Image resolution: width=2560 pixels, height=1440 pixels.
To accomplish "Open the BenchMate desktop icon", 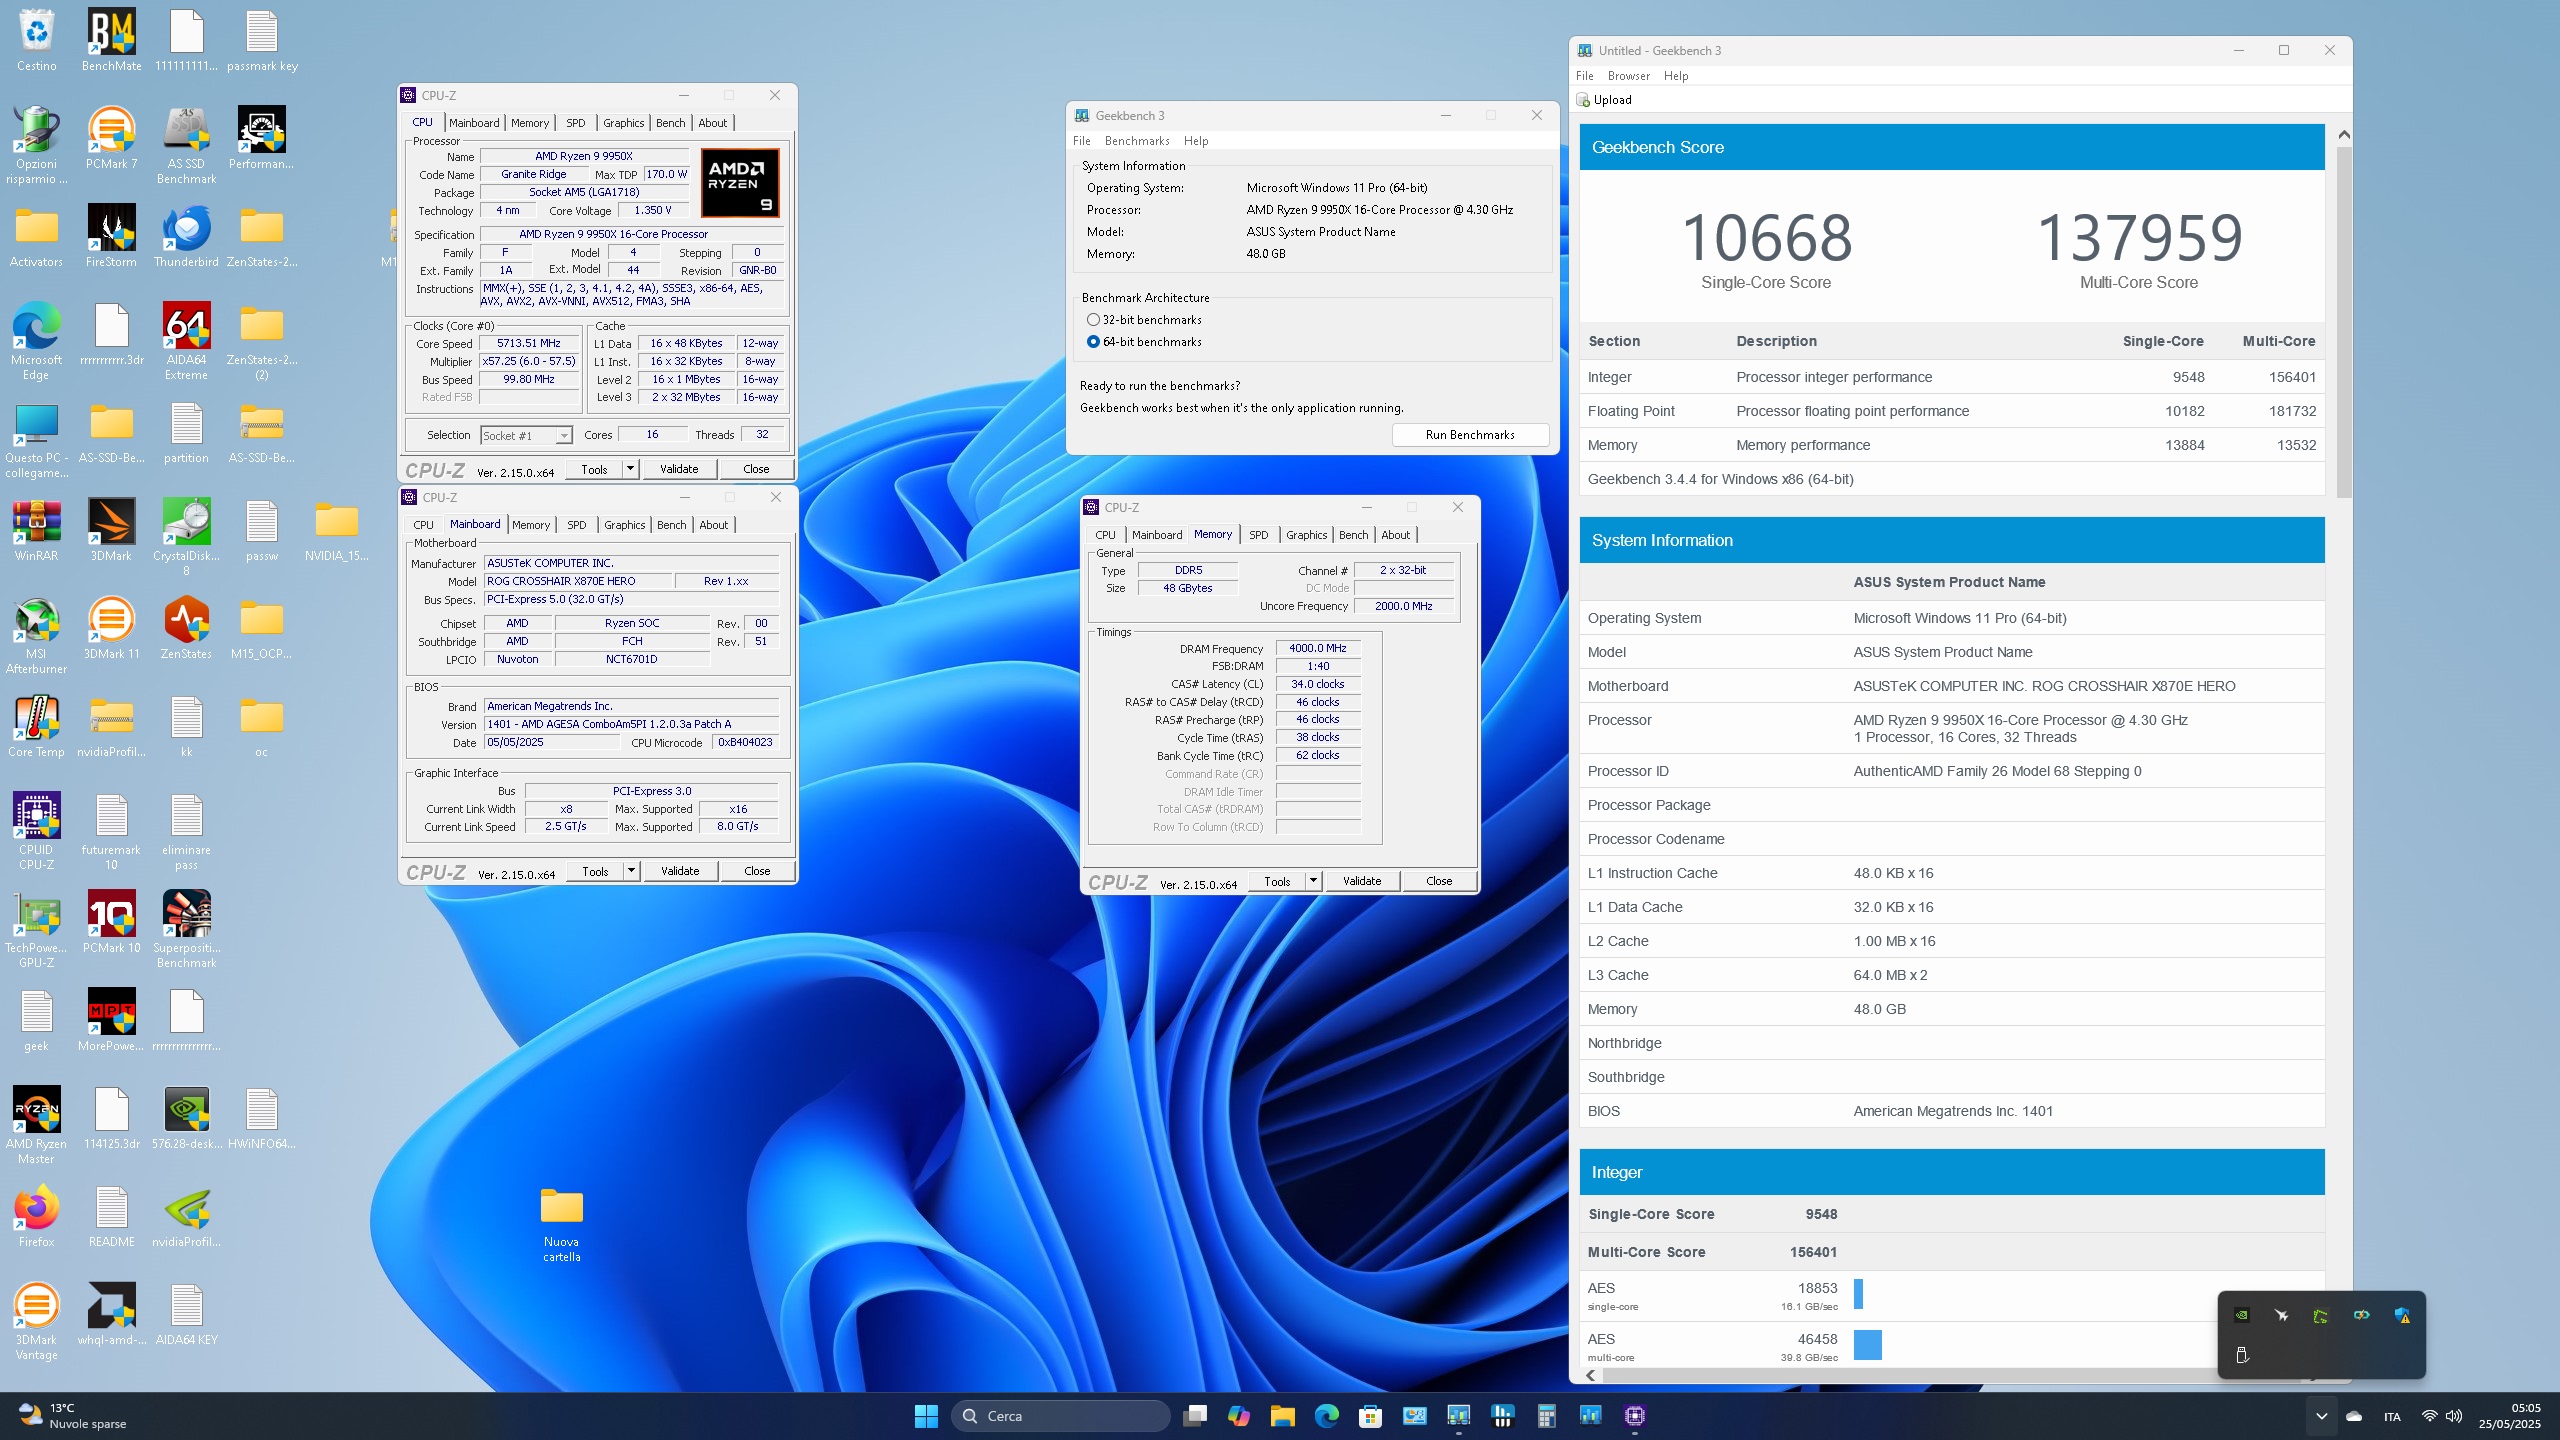I will tap(111, 40).
